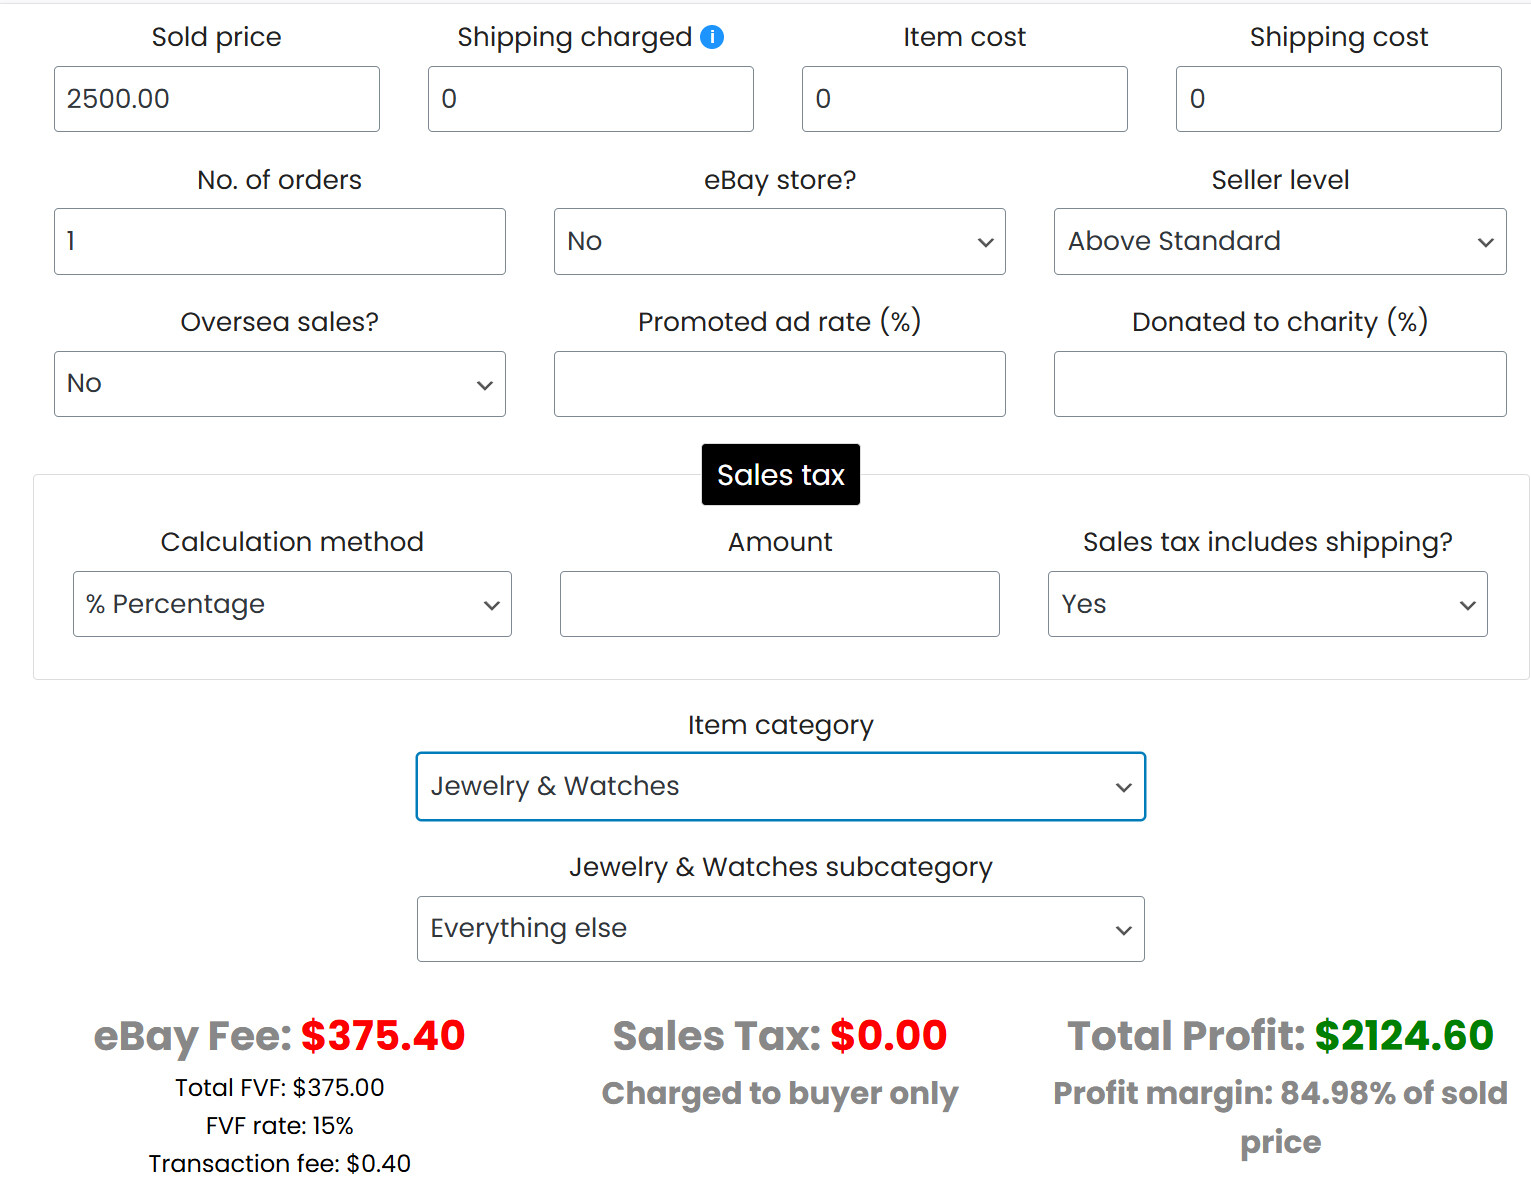The width and height of the screenshot is (1531, 1198).
Task: Open Jewelry & Watches subcategory dropdown
Action: [781, 929]
